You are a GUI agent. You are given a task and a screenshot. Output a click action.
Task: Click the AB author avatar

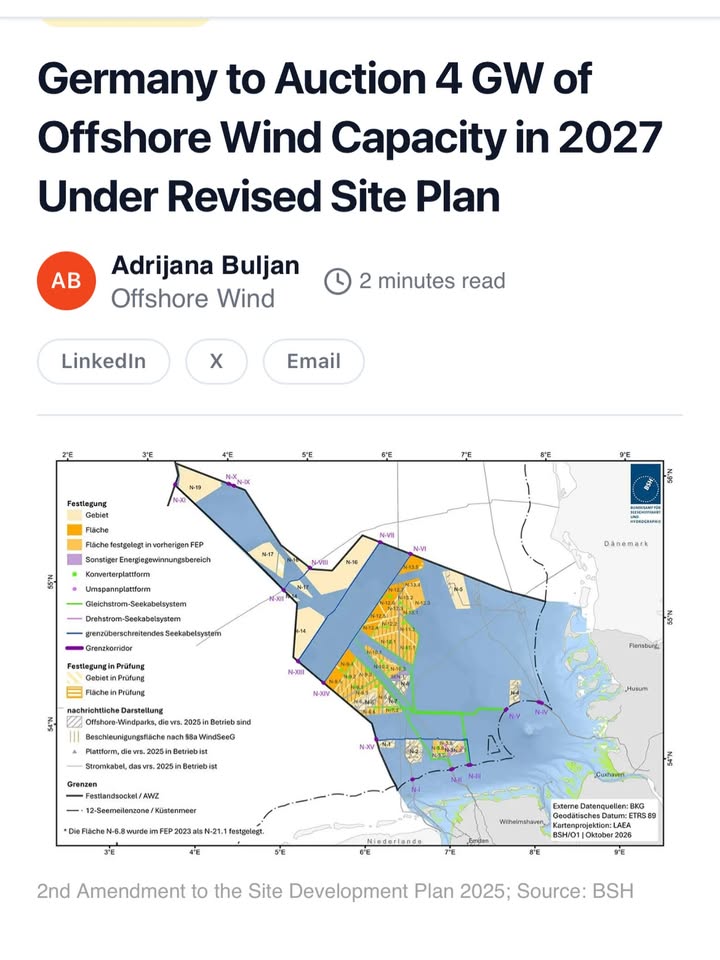66,280
